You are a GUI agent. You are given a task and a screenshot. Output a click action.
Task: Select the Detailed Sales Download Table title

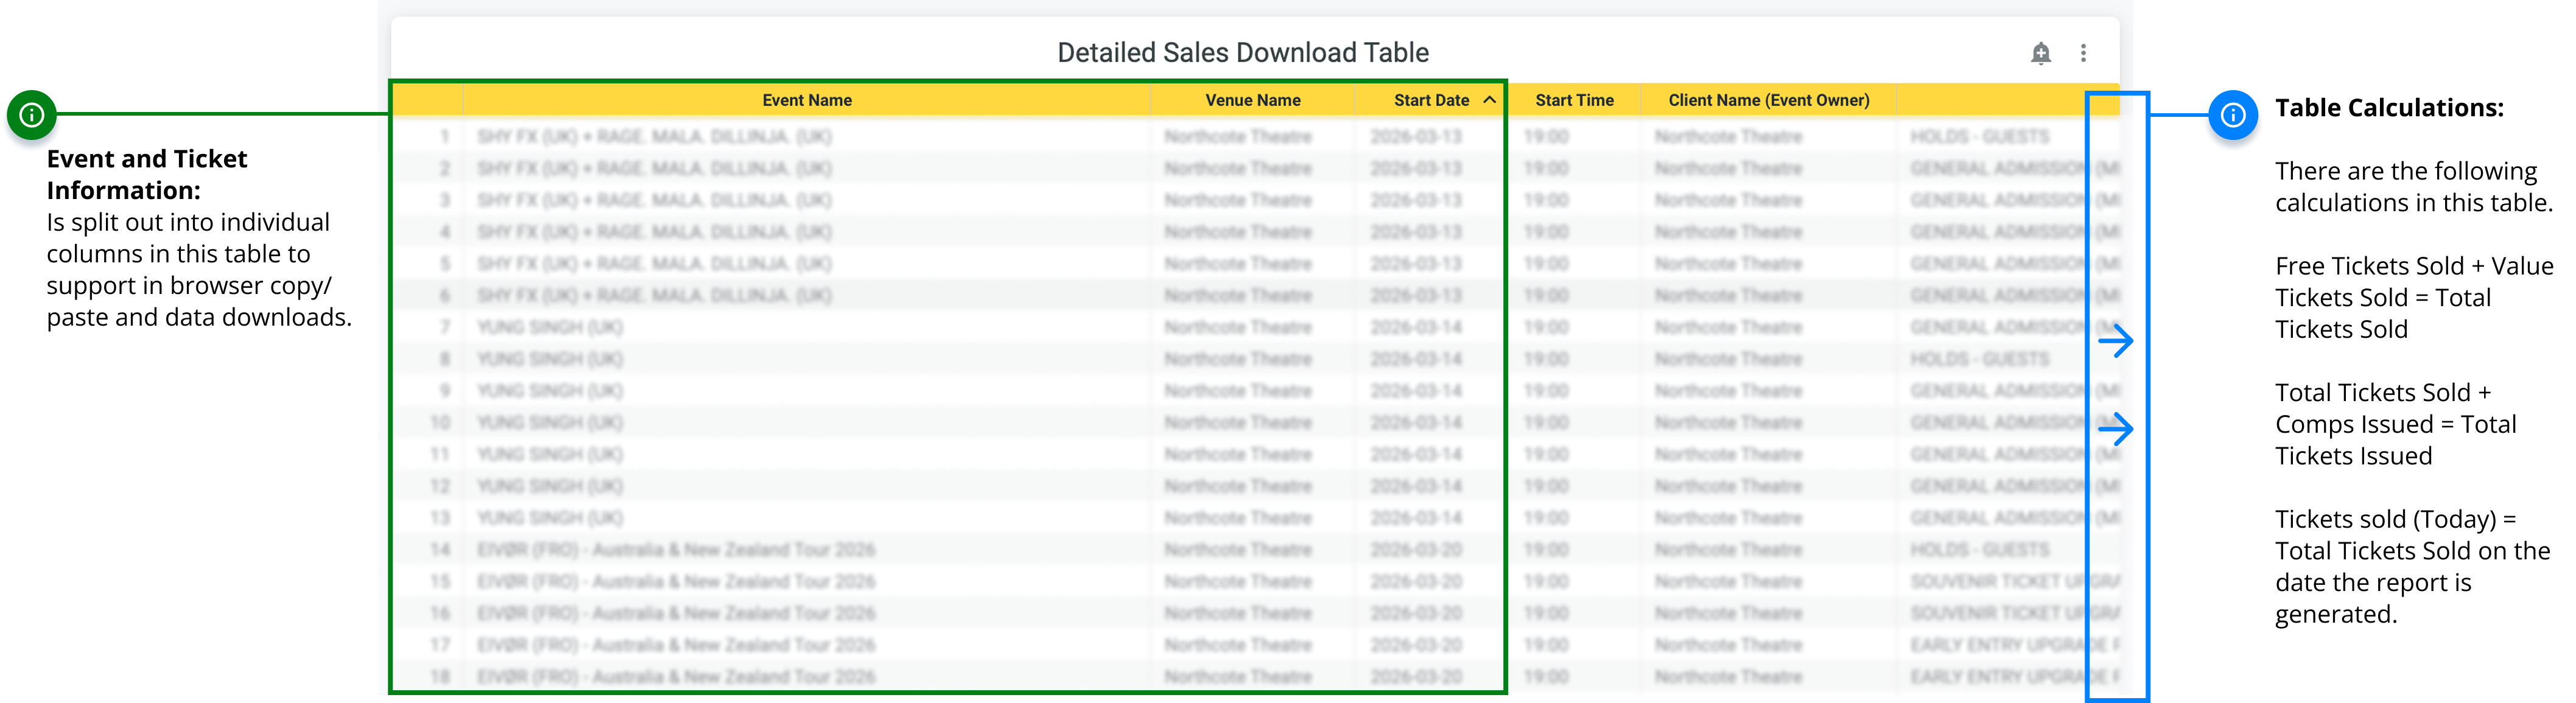(x=1243, y=52)
